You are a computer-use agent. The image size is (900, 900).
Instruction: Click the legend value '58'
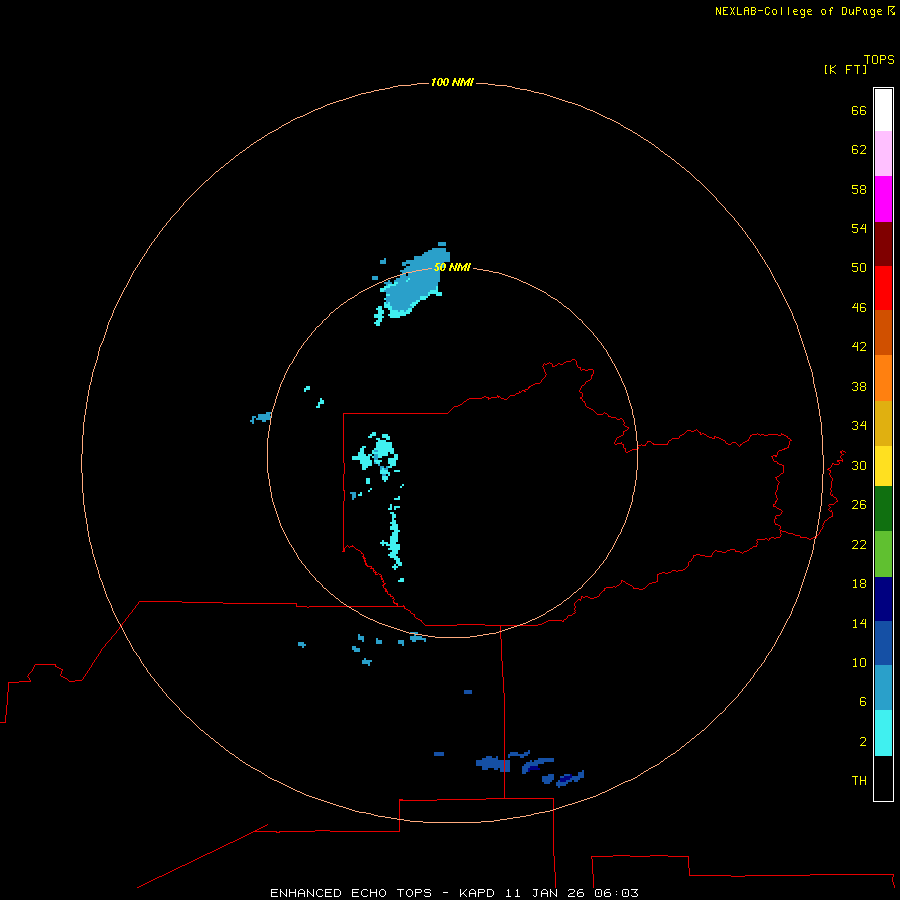click(x=859, y=189)
